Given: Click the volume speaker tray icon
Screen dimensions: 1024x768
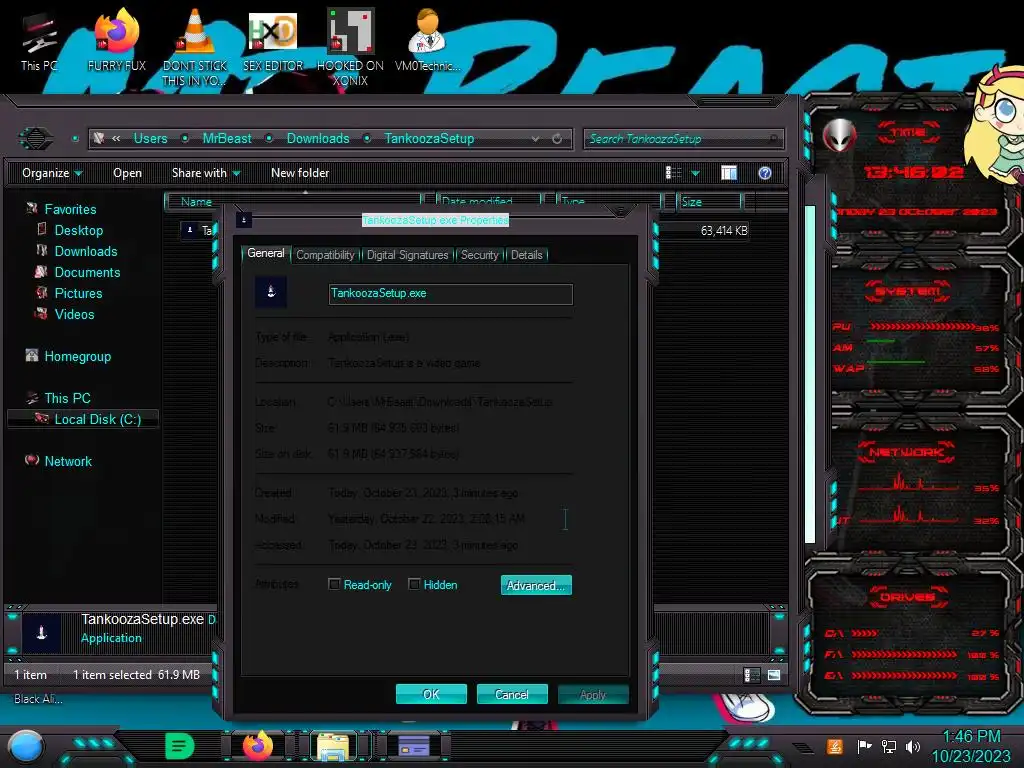Looking at the screenshot, I should point(913,746).
